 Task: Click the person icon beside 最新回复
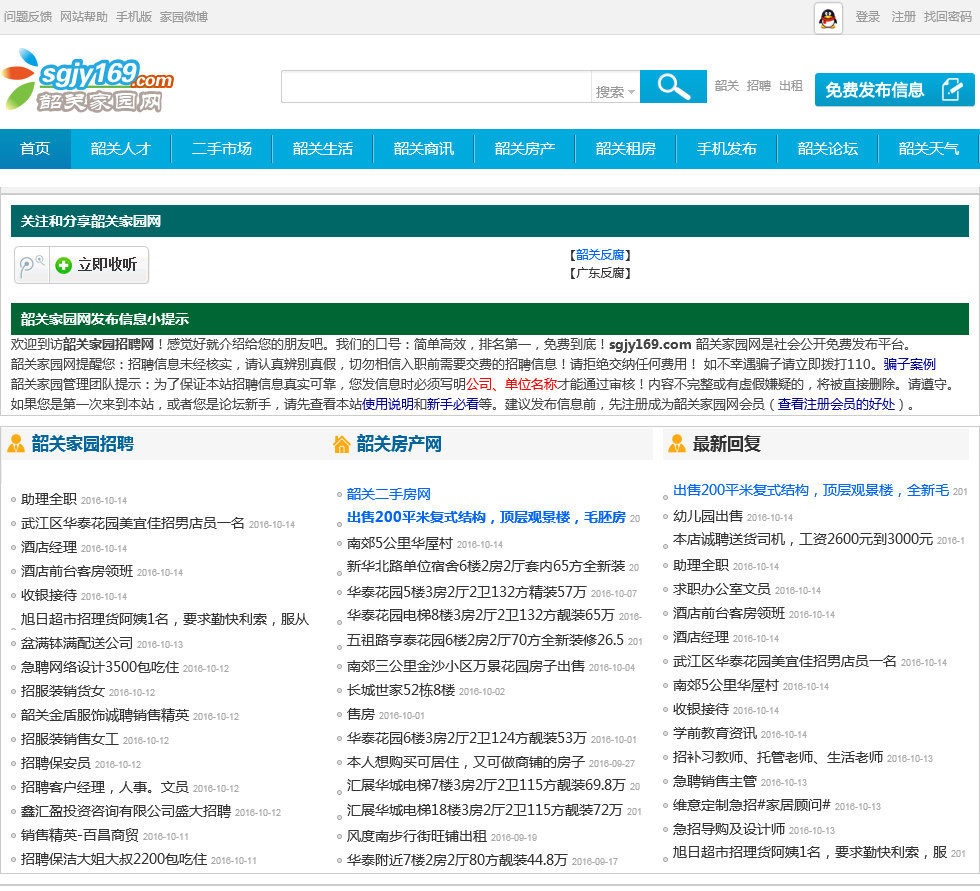[676, 444]
